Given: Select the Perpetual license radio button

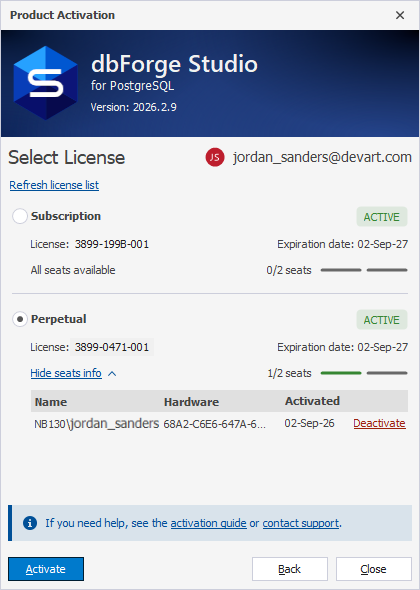Looking at the screenshot, I should 20,319.
